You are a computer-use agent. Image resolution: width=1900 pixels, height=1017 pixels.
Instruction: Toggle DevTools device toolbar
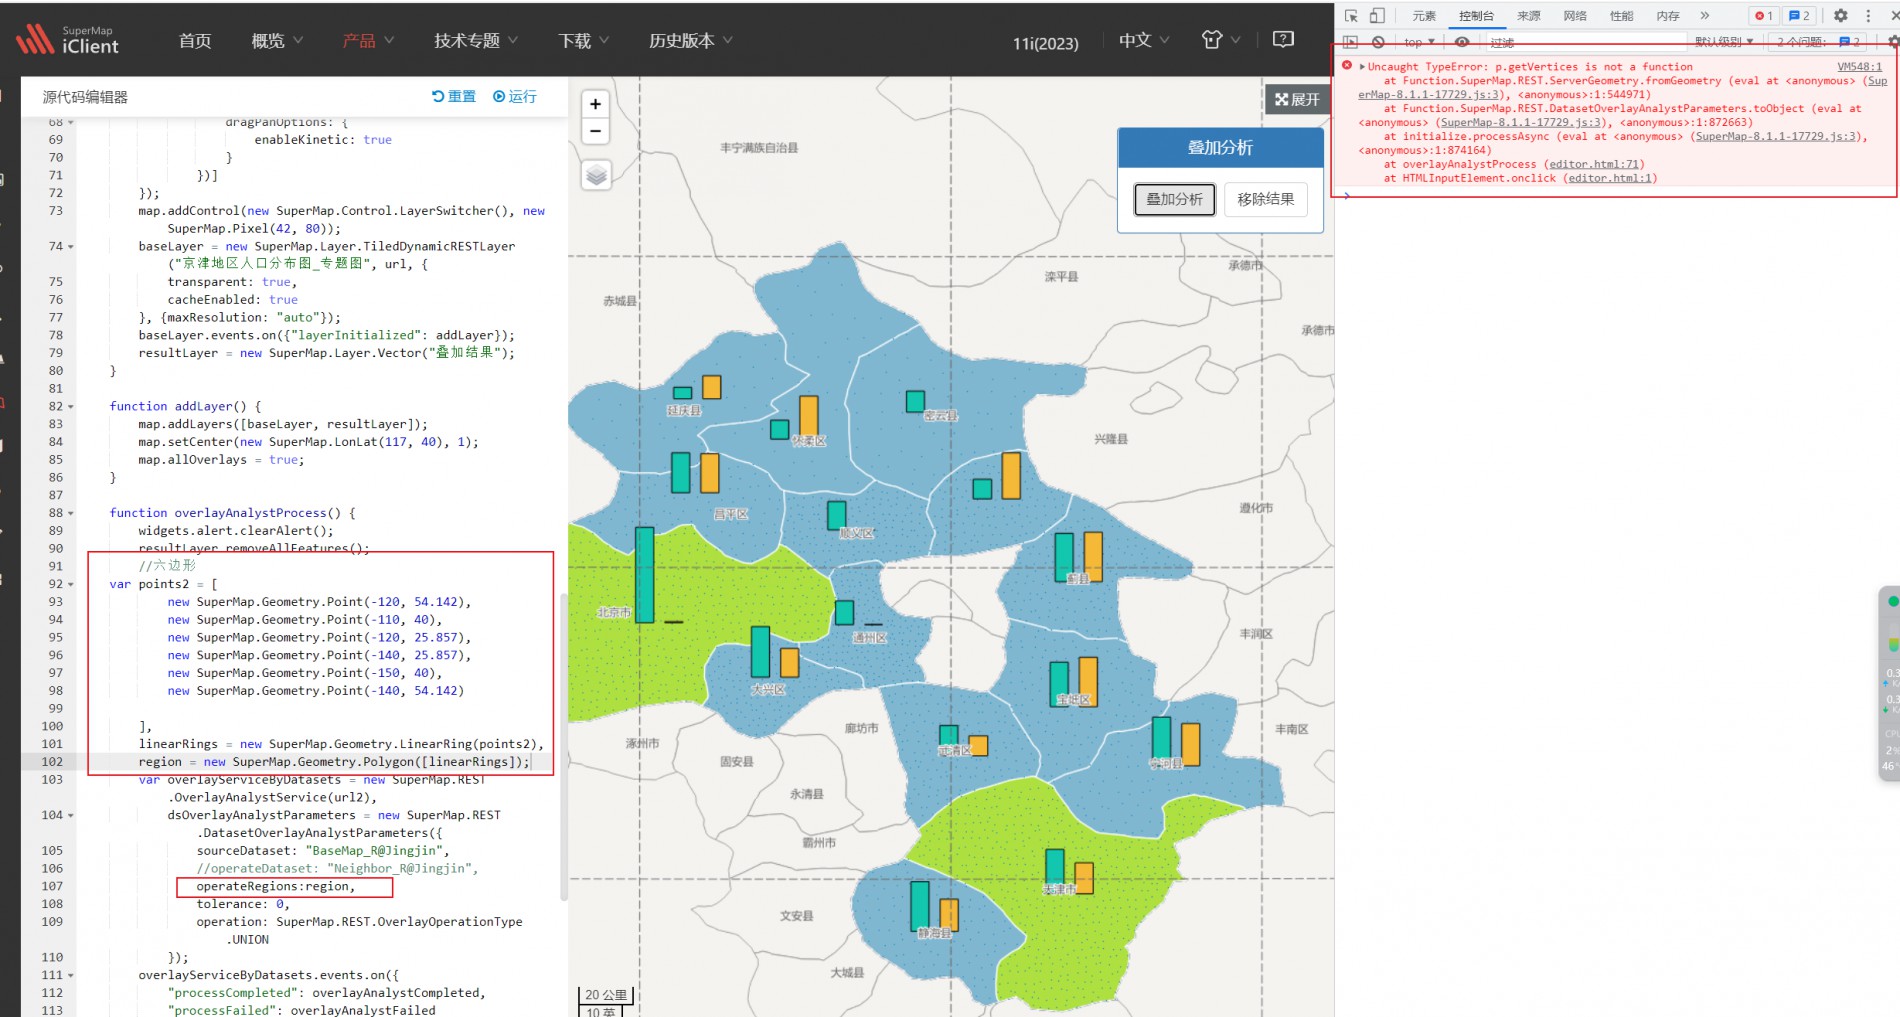[1377, 15]
